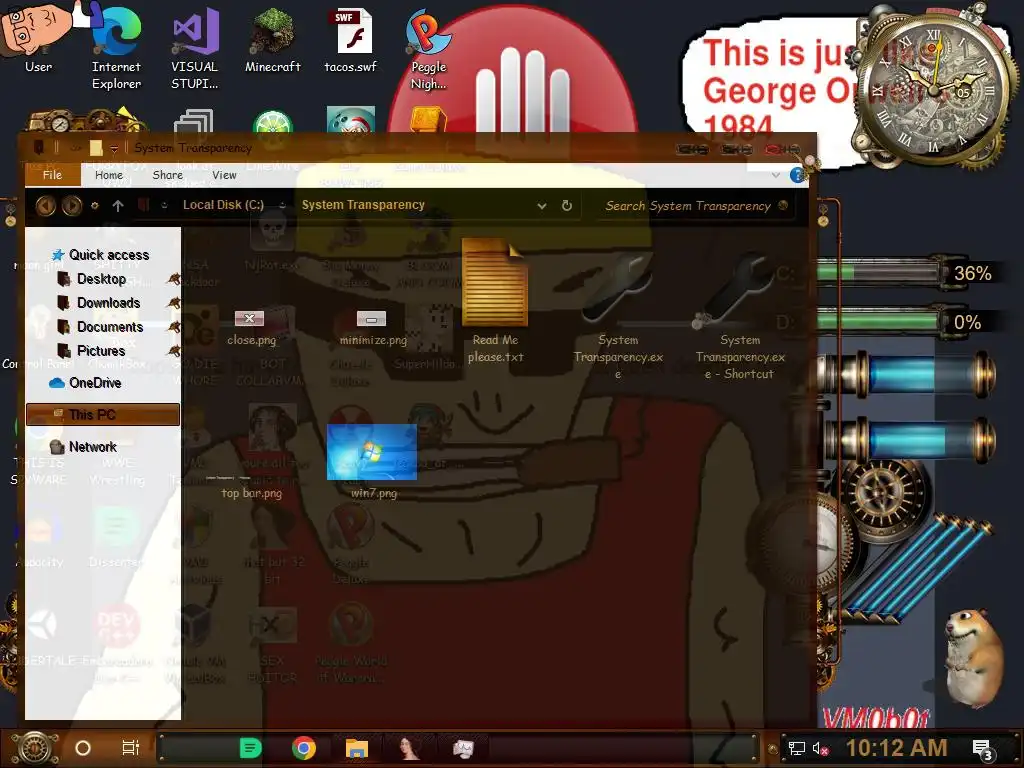Open the network icon in system tray
Screen dimensions: 1024x768
click(x=797, y=748)
